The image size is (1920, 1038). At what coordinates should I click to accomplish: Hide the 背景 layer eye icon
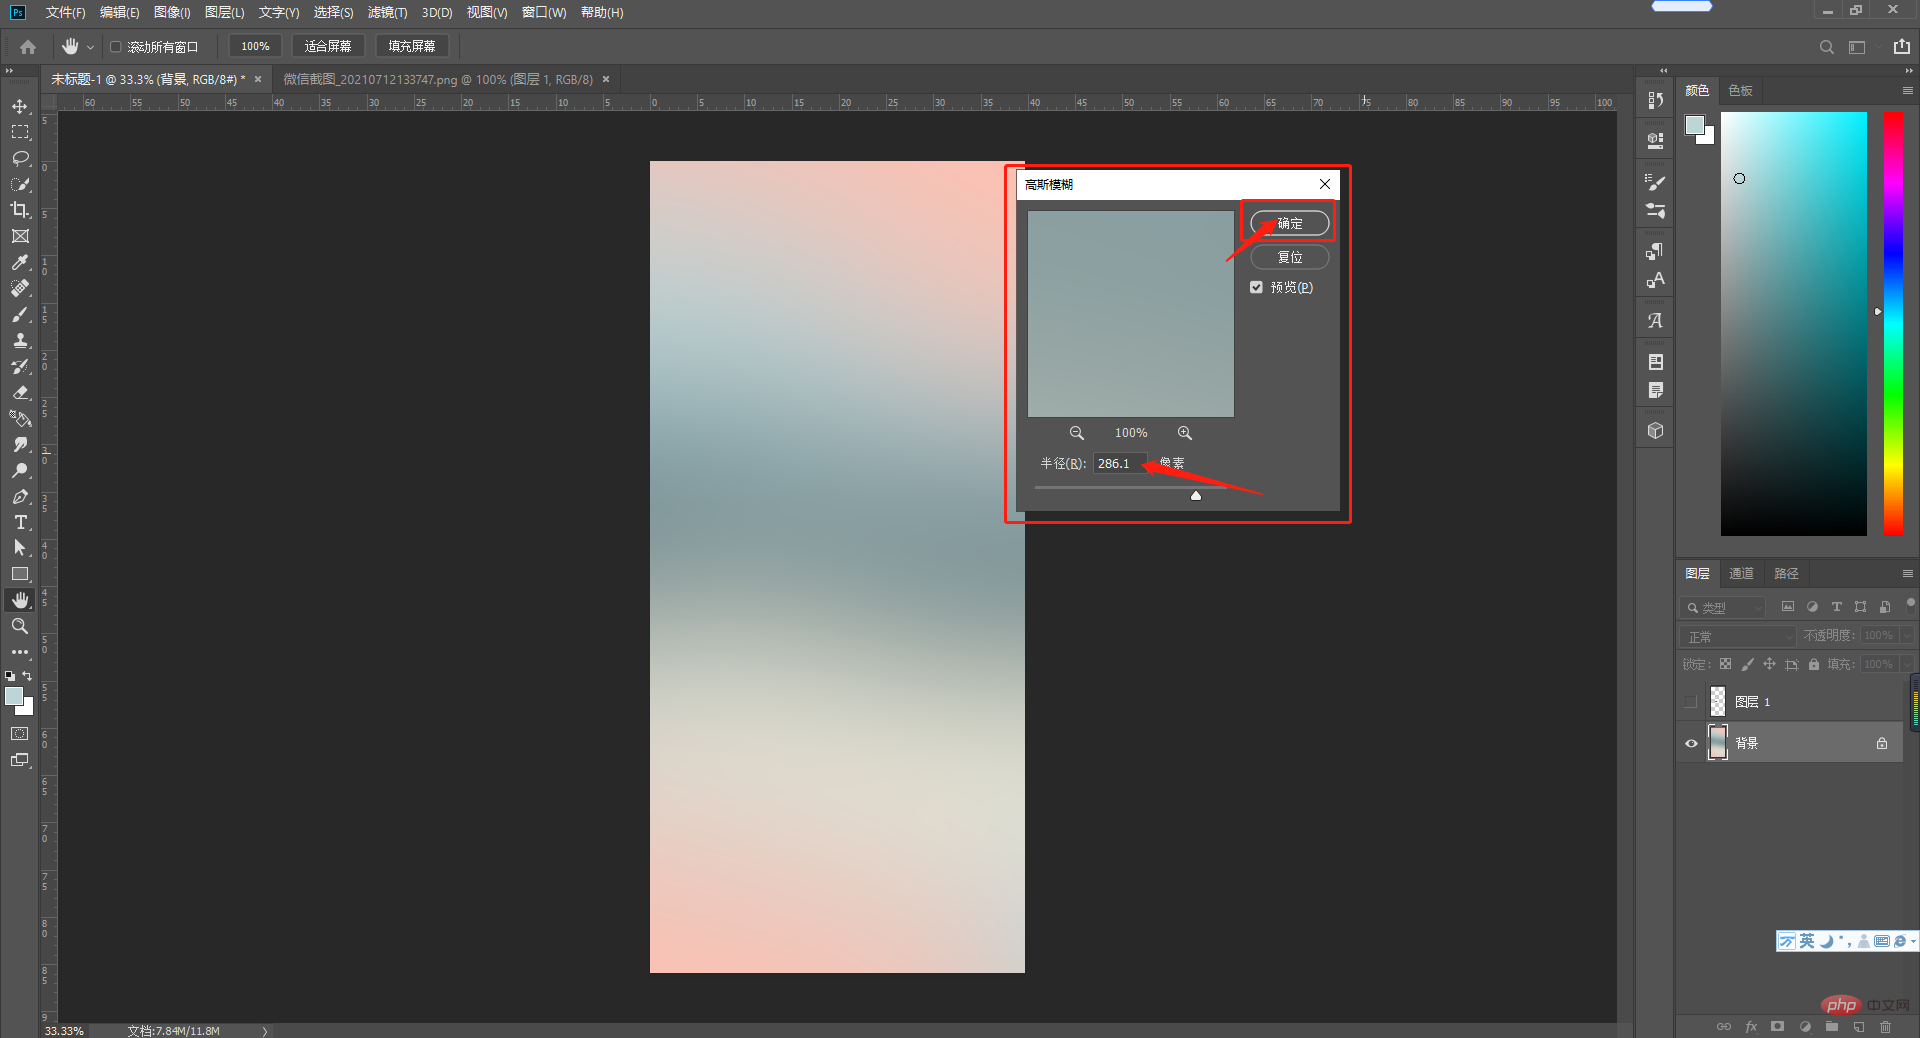point(1691,743)
